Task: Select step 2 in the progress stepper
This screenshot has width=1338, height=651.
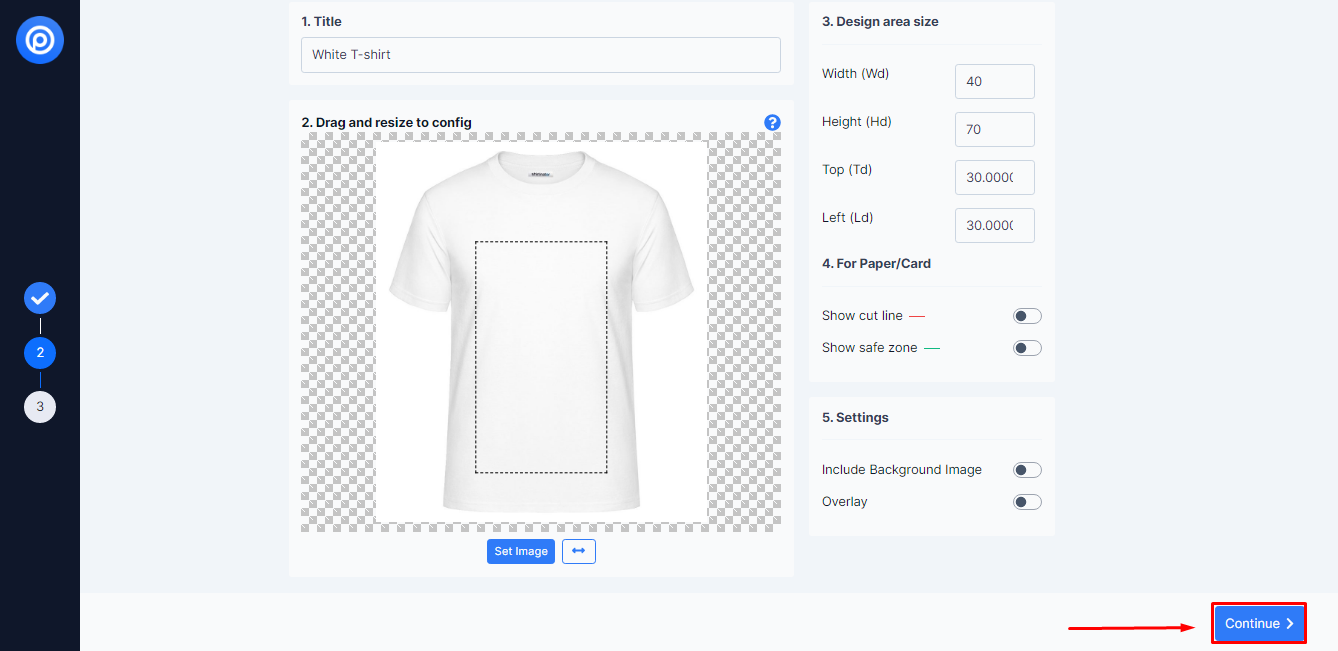Action: click(40, 353)
